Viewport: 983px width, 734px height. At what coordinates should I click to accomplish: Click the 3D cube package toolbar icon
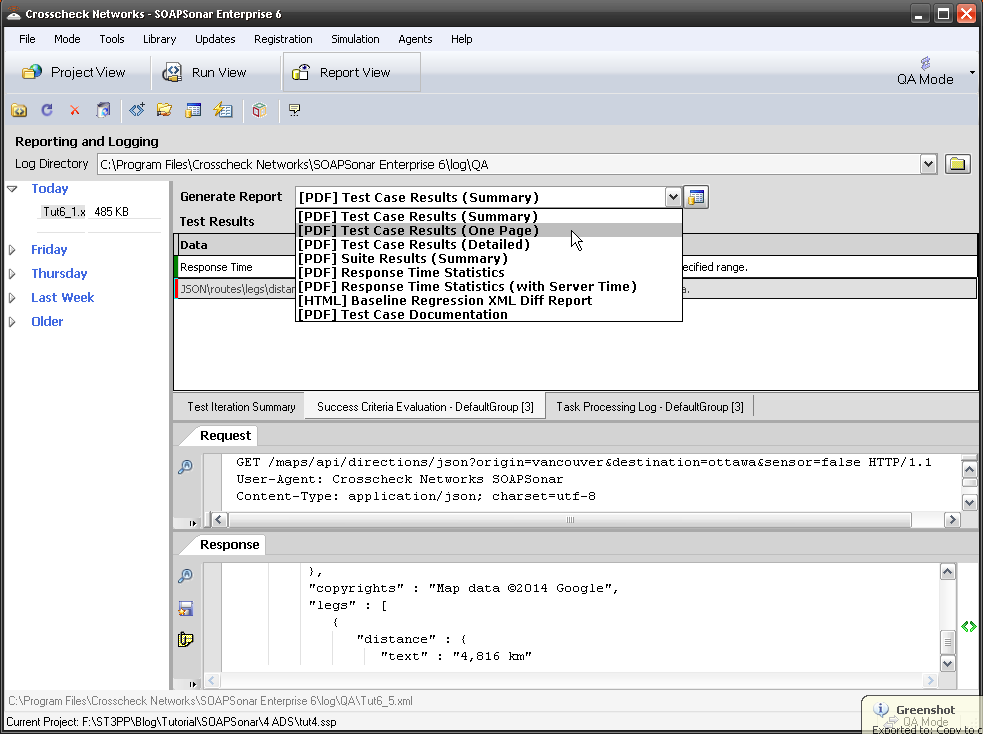[260, 110]
